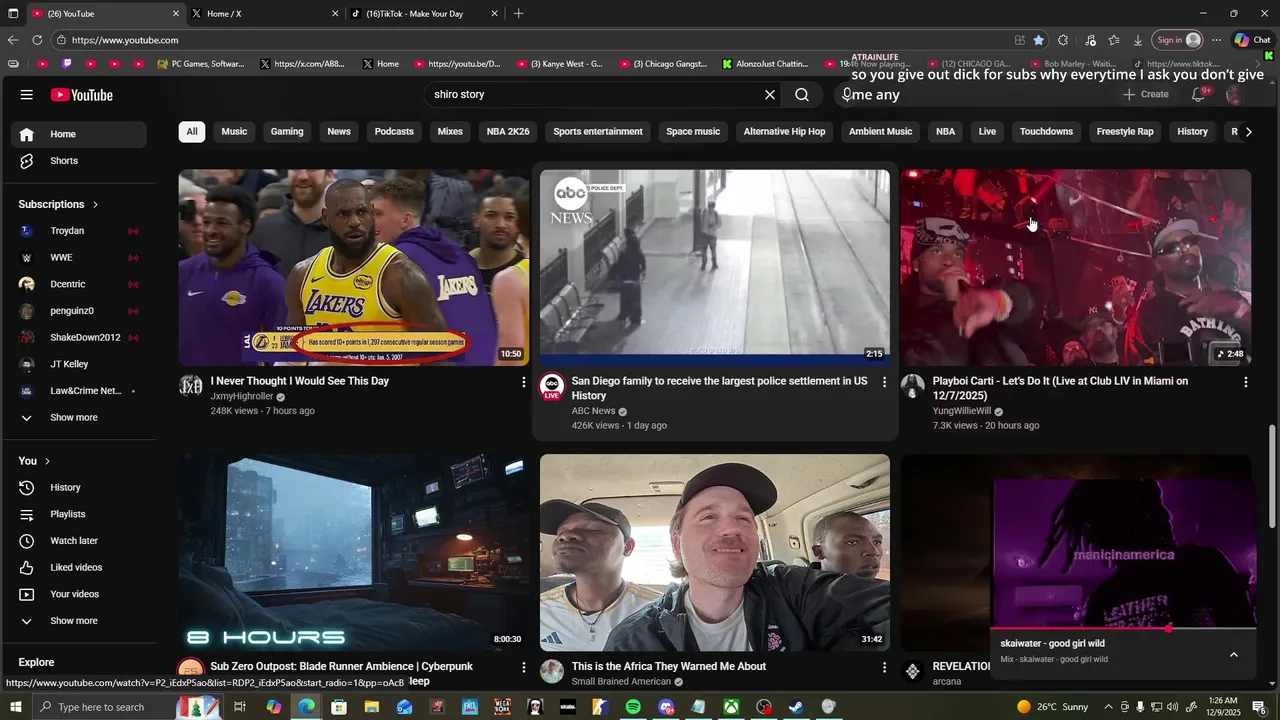Open ABC News channel avatar
The width and height of the screenshot is (1280, 720).
552,387
